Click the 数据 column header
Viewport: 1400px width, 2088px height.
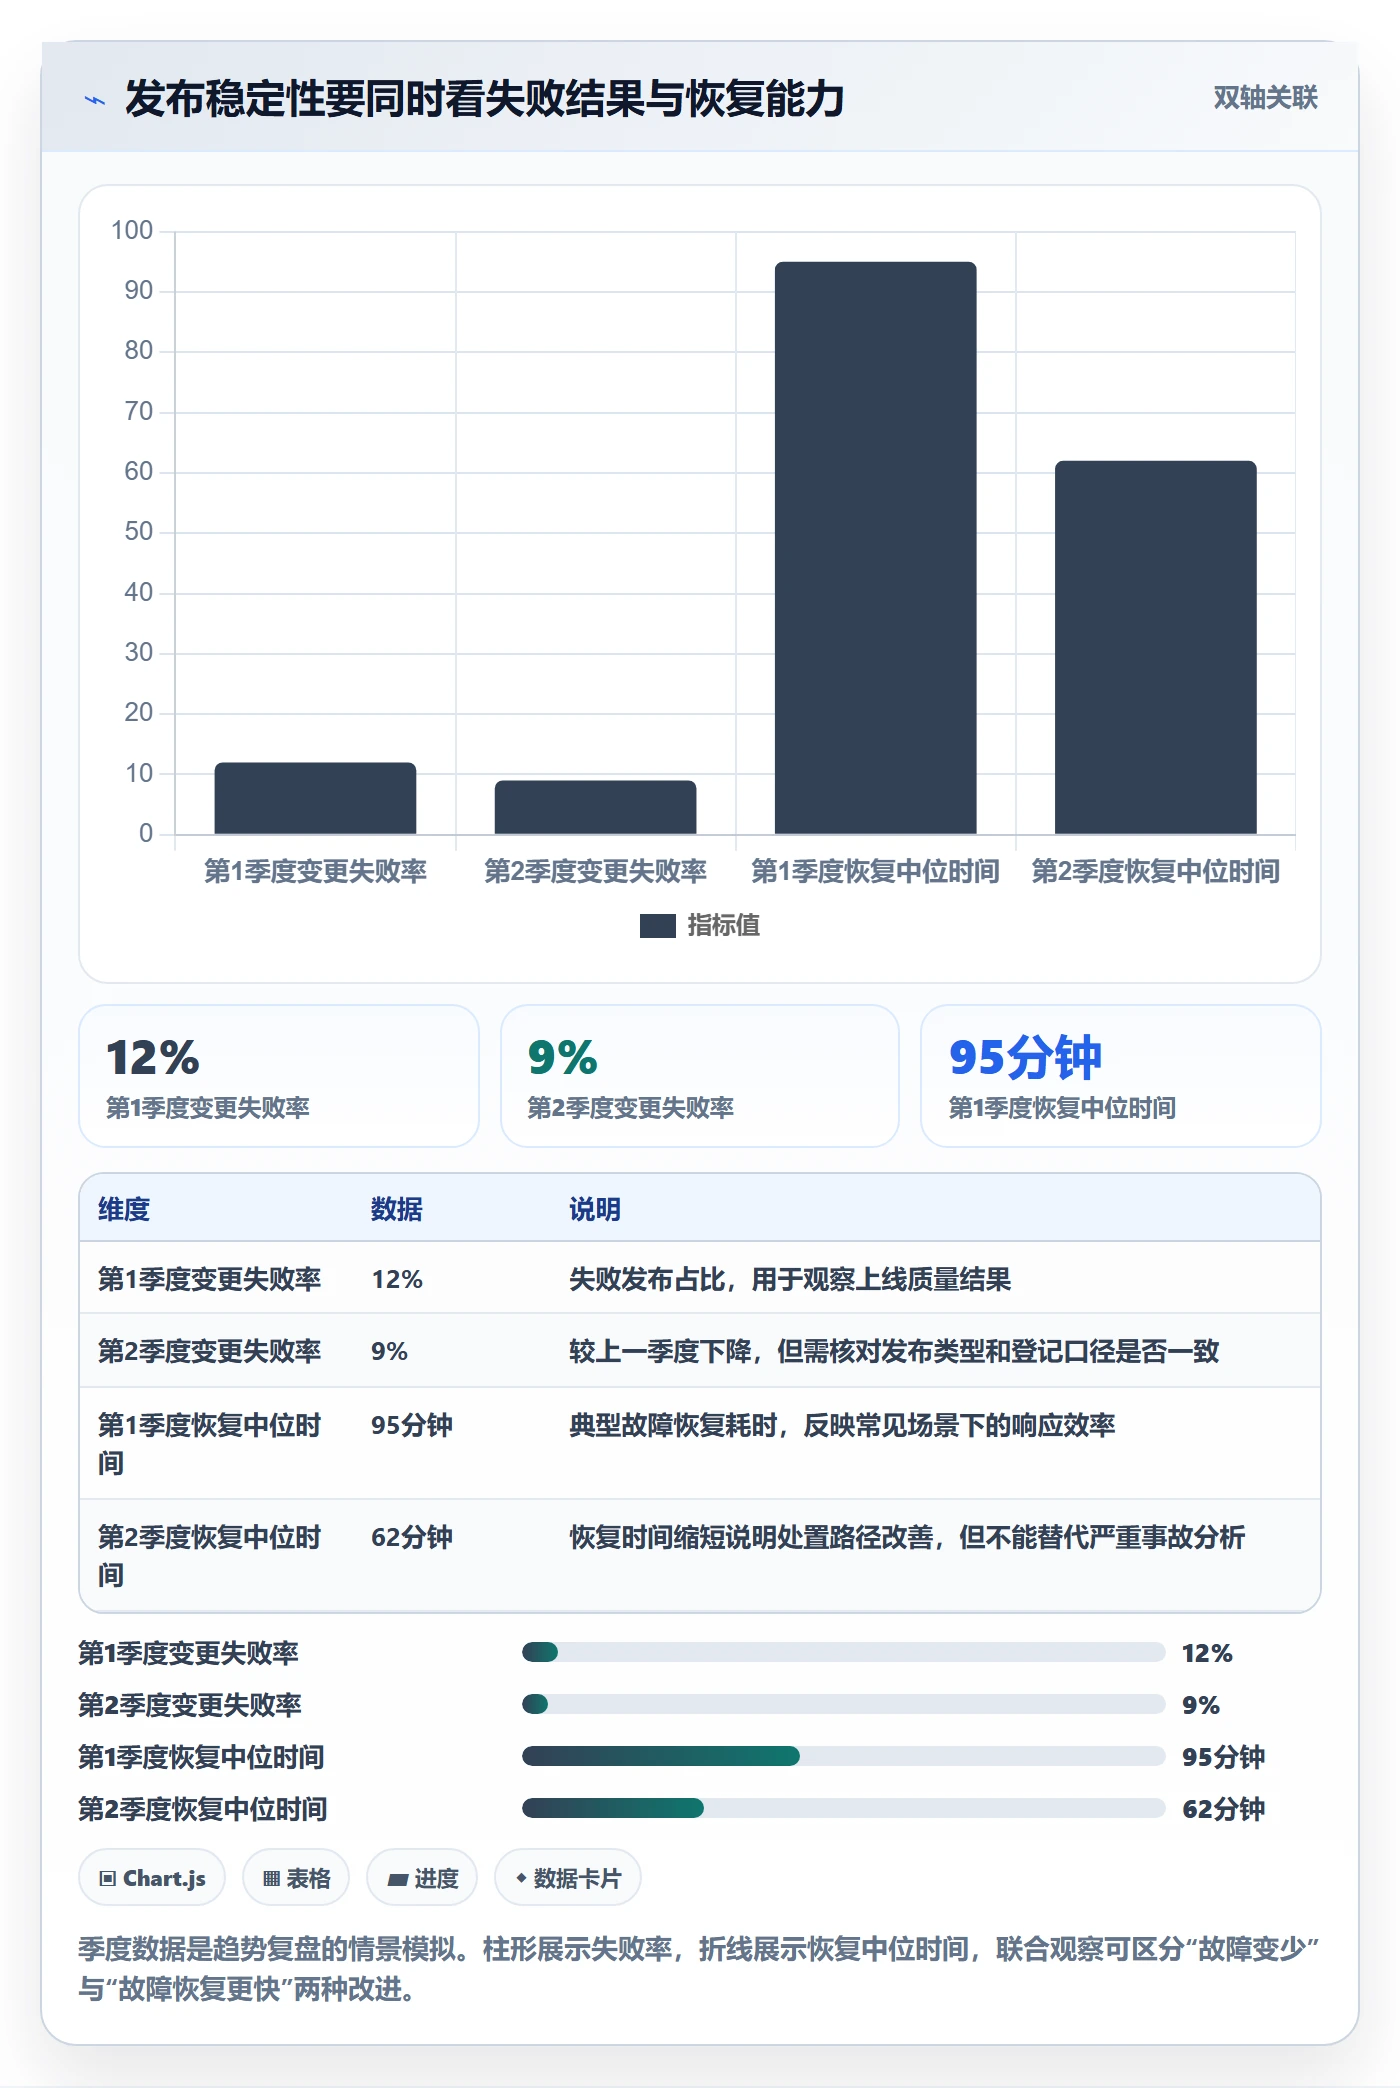coord(397,1209)
